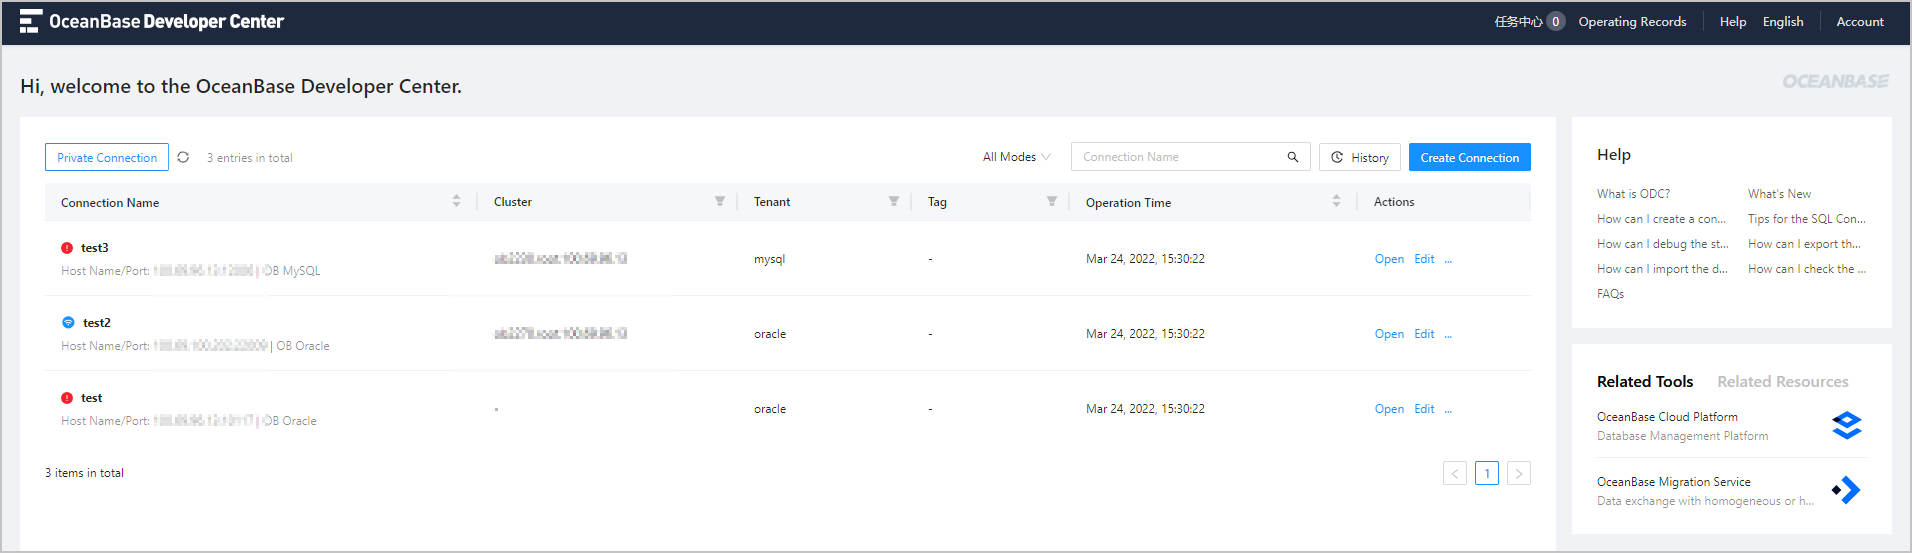
Task: Click the OceanBase Cloud Platform icon
Action: (x=1846, y=425)
